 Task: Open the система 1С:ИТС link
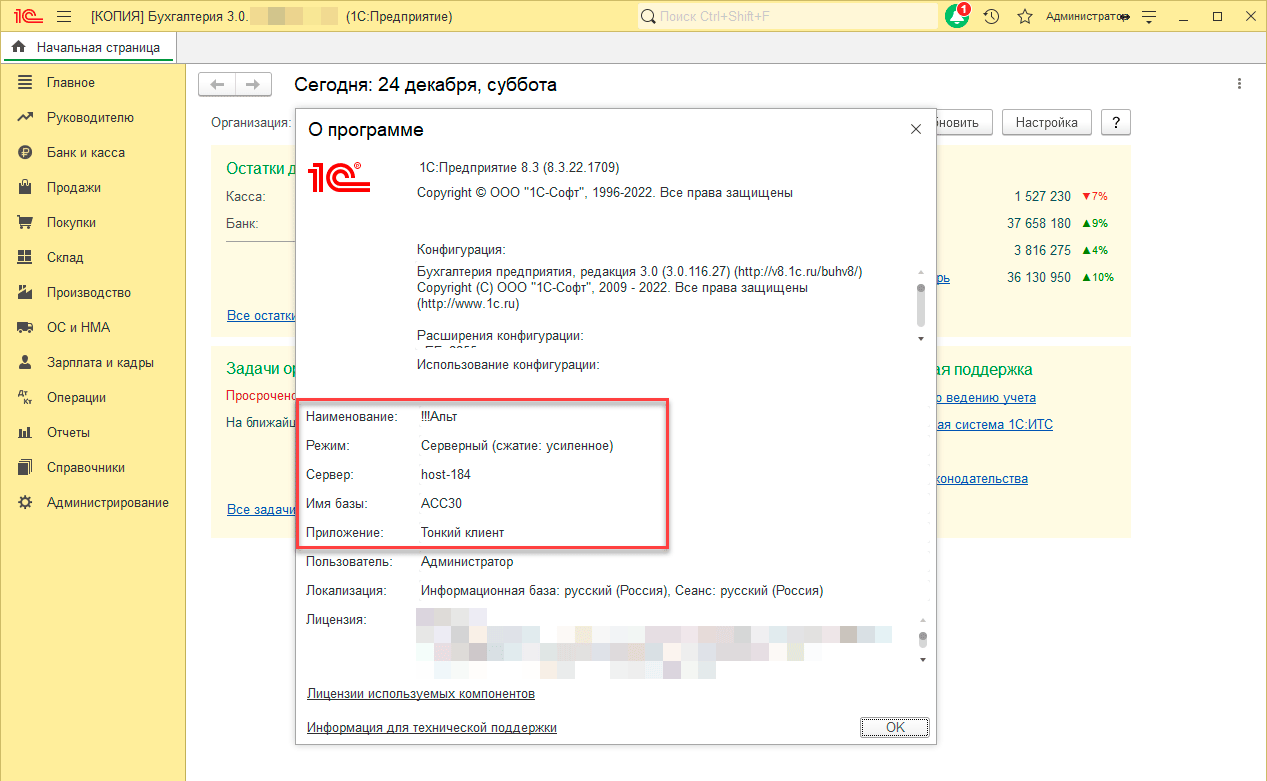[993, 425]
